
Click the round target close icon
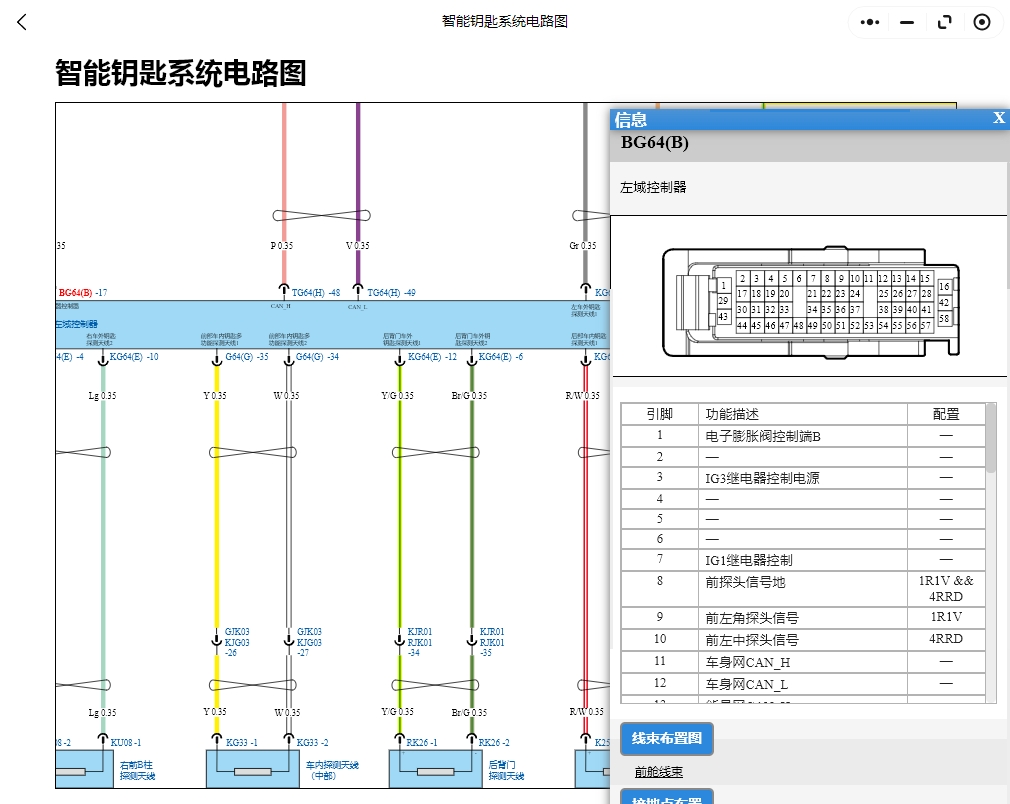[x=982, y=23]
